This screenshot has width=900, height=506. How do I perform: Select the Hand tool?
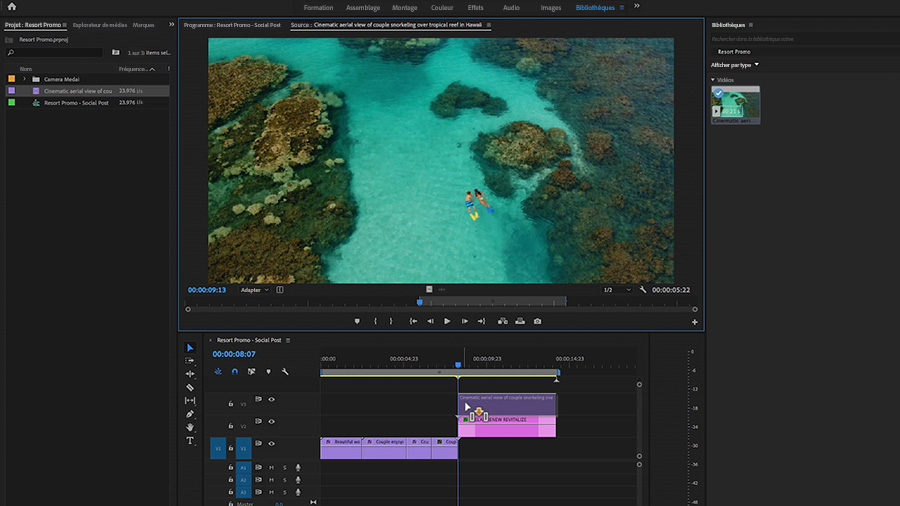190,427
